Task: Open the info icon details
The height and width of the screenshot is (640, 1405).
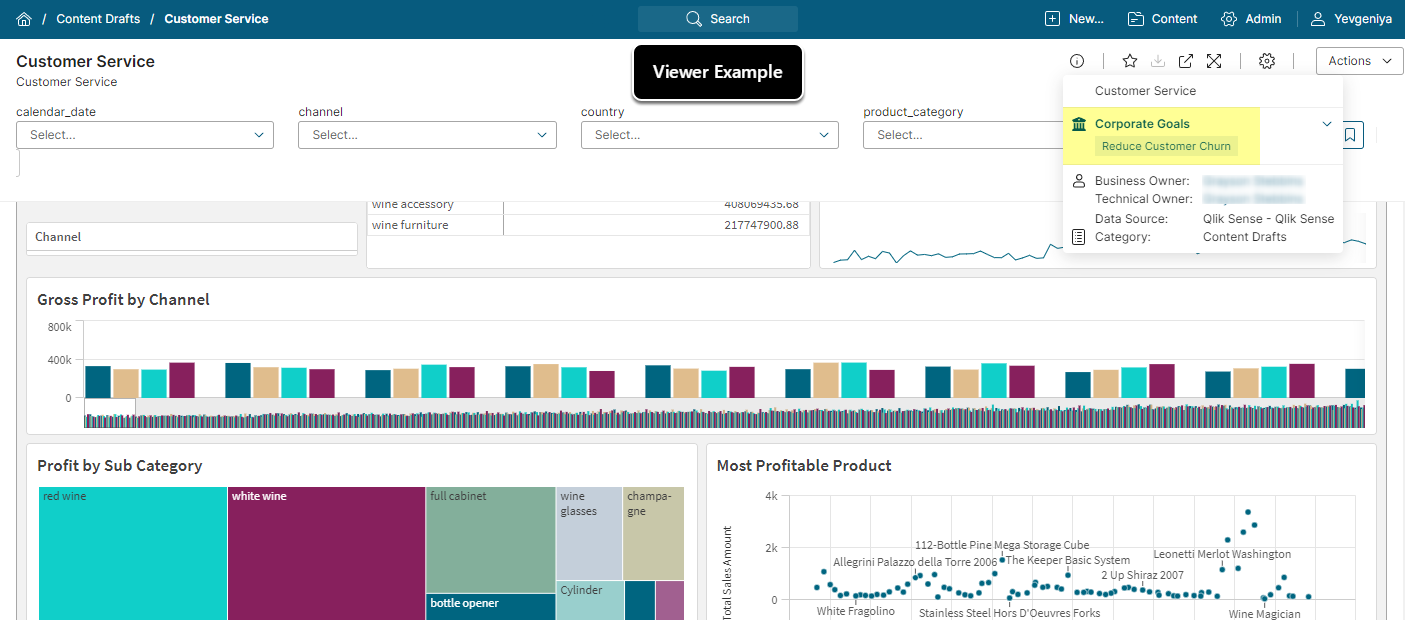Action: pos(1077,61)
